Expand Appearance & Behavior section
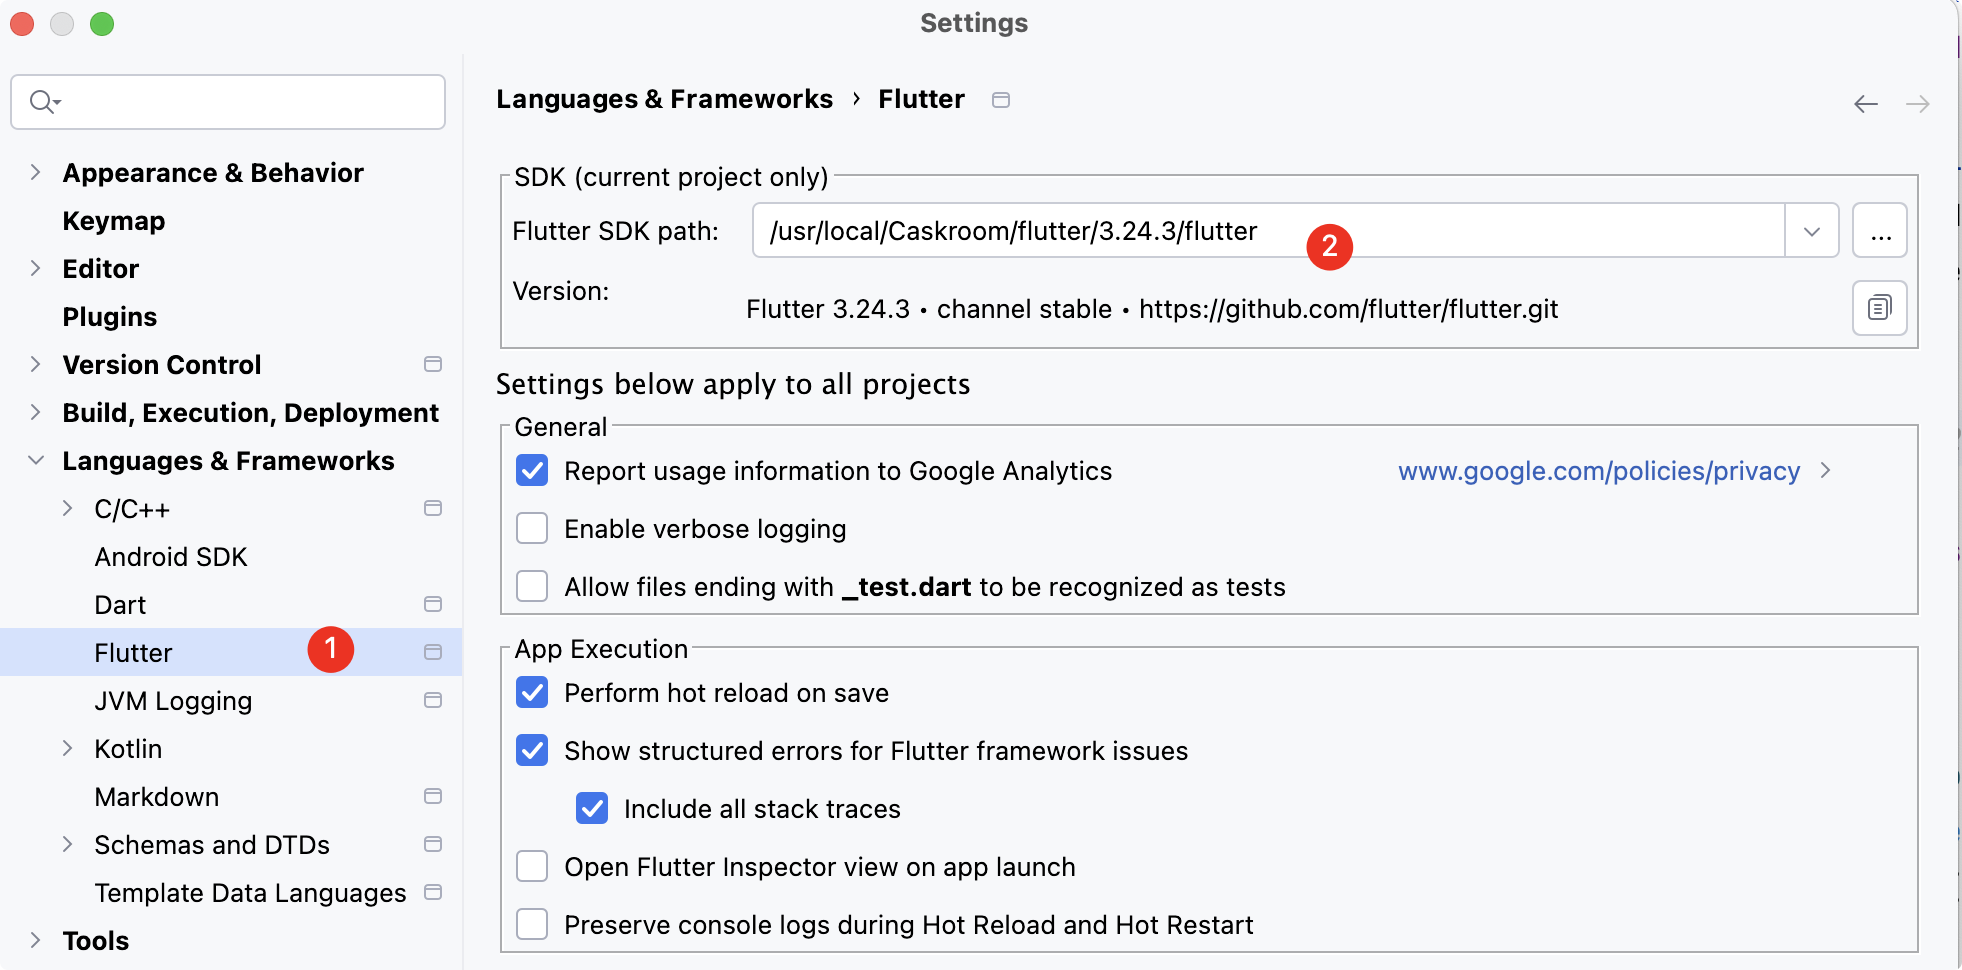This screenshot has height=970, width=1962. [x=36, y=173]
